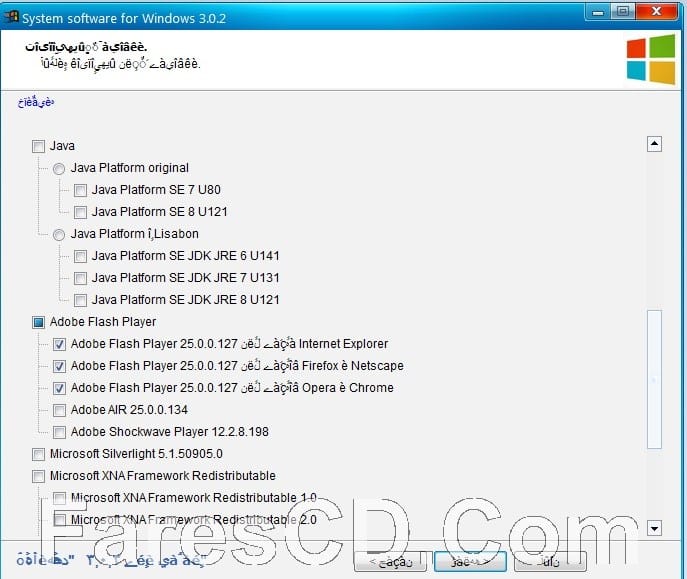Screen dimensions: 687x579
Task: Click the title text 'System software for Windows 3.0.2'
Action: (124, 18)
